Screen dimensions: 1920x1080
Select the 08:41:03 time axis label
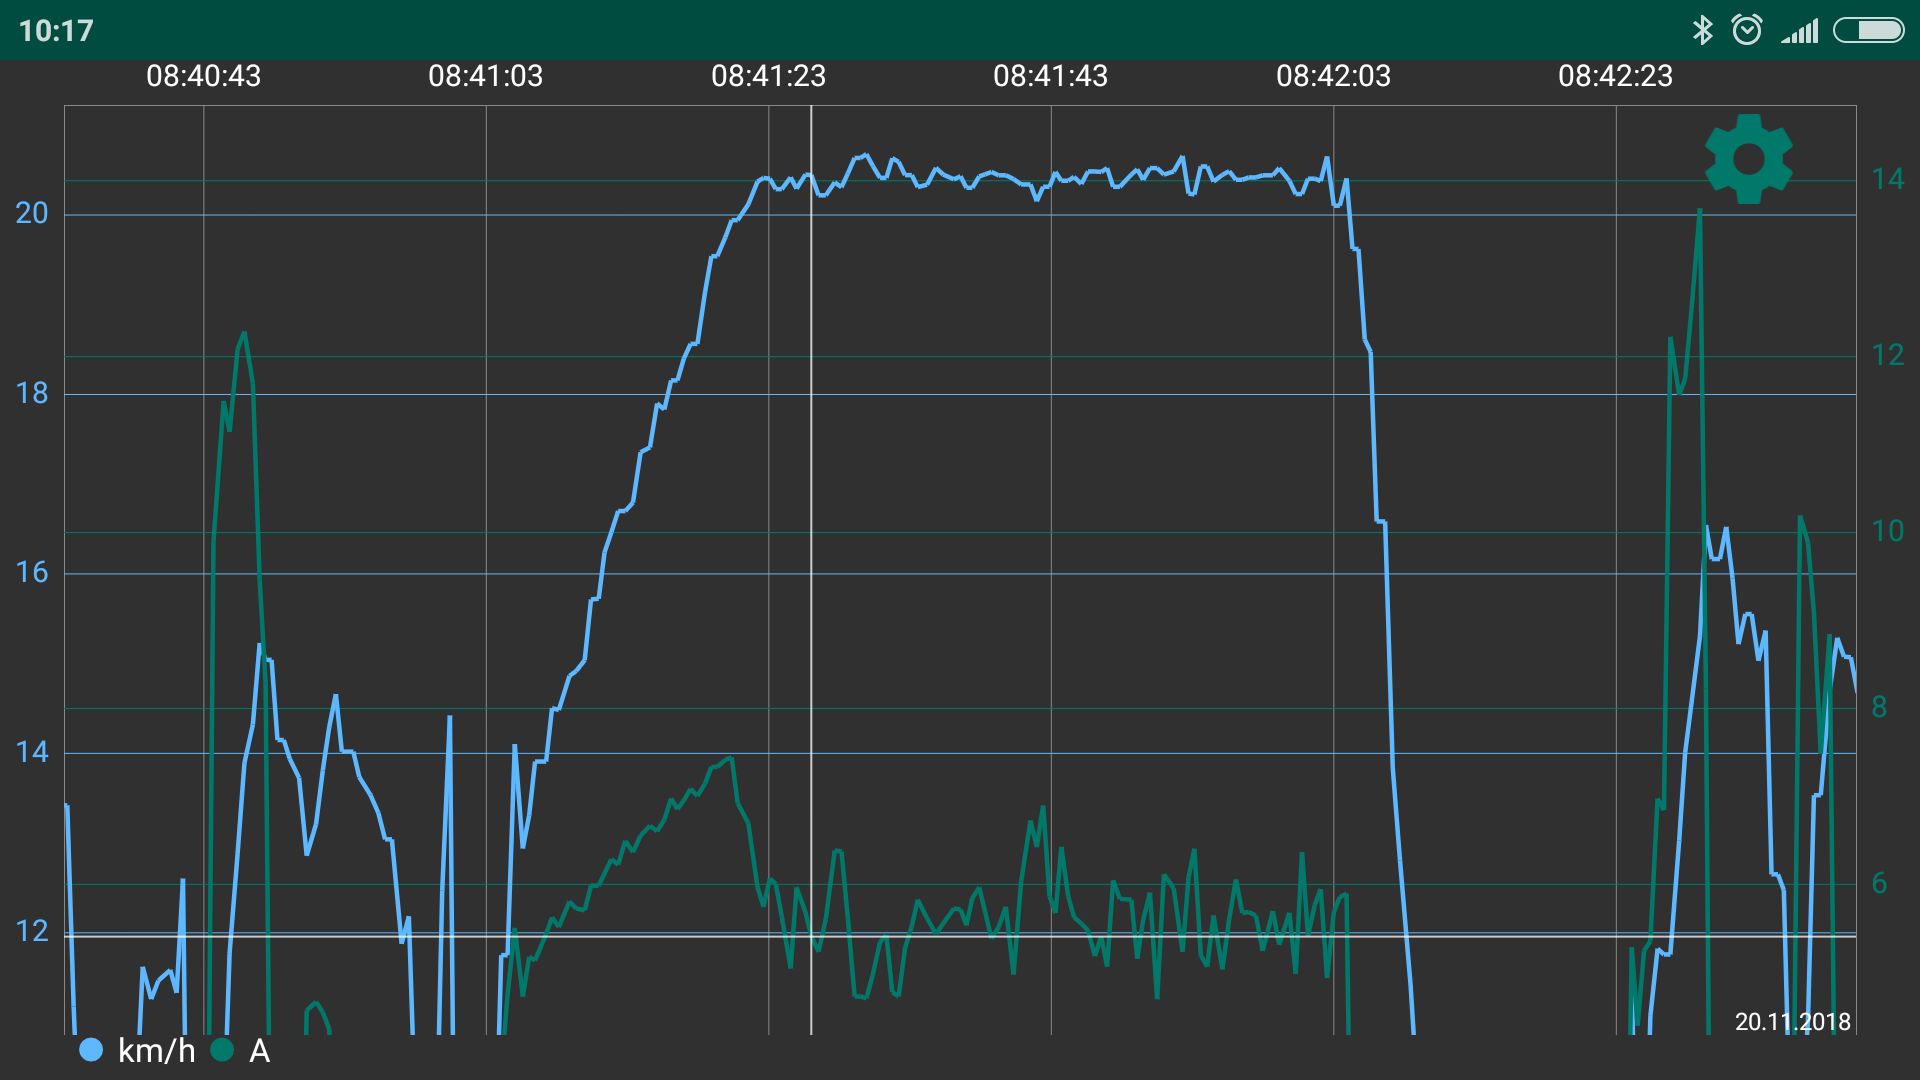[486, 76]
